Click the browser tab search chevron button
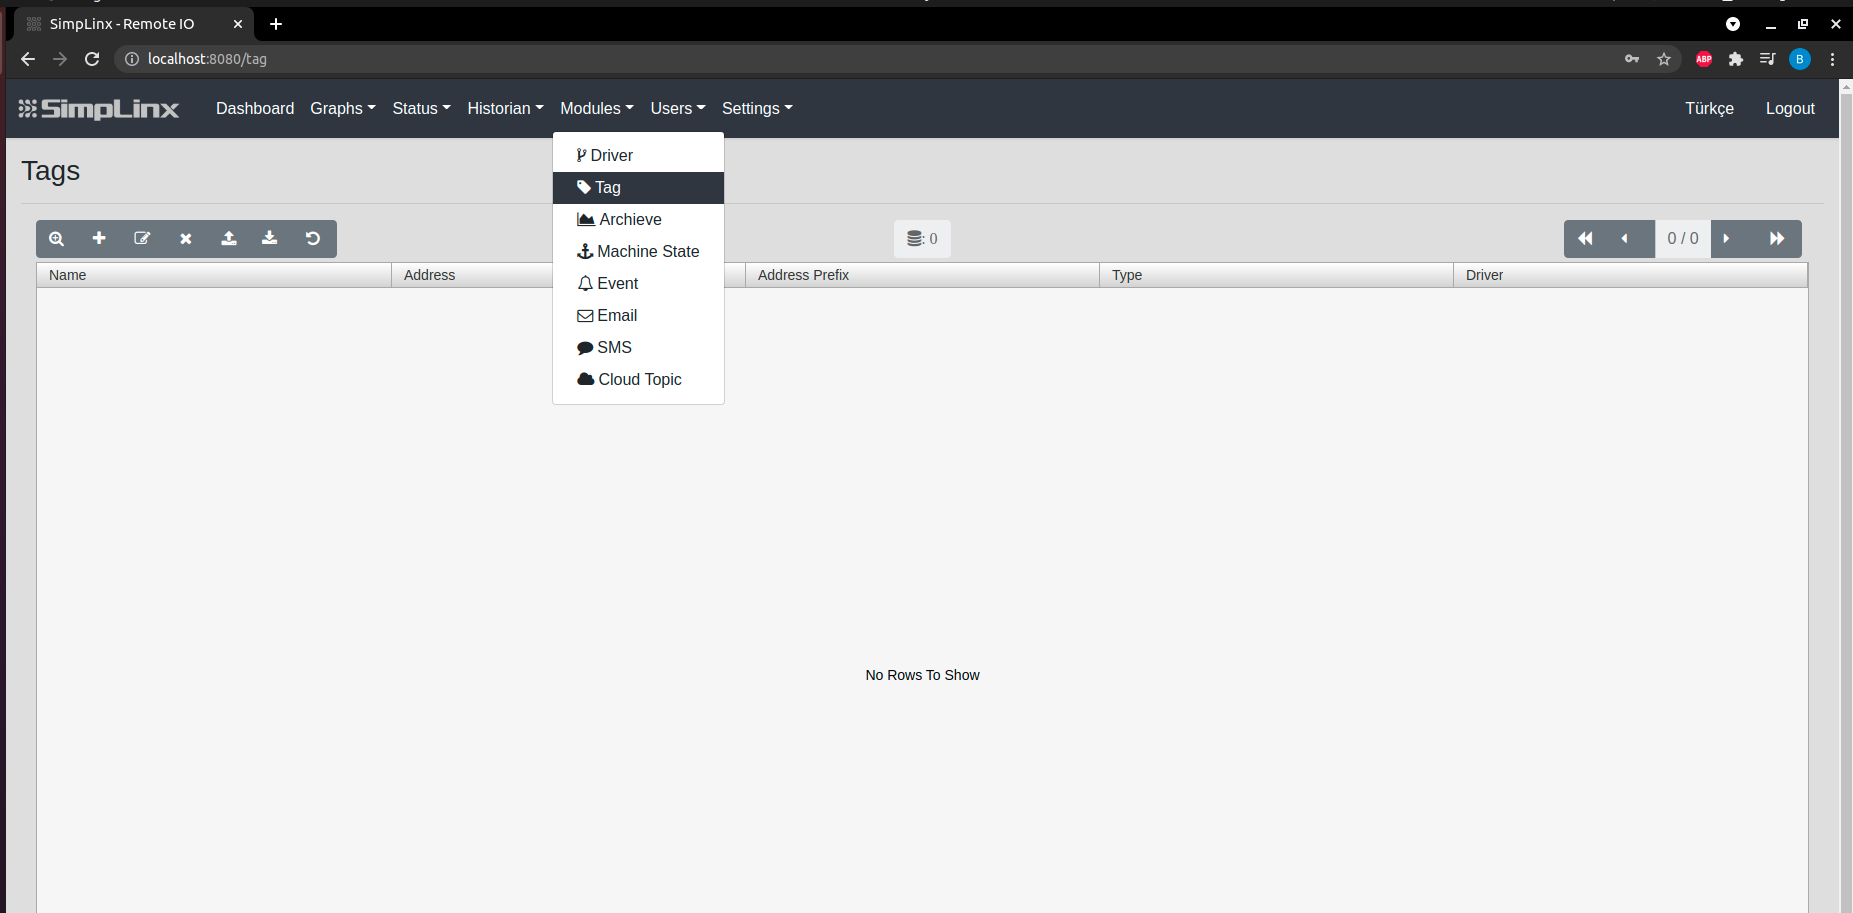The image size is (1853, 913). [x=1733, y=24]
